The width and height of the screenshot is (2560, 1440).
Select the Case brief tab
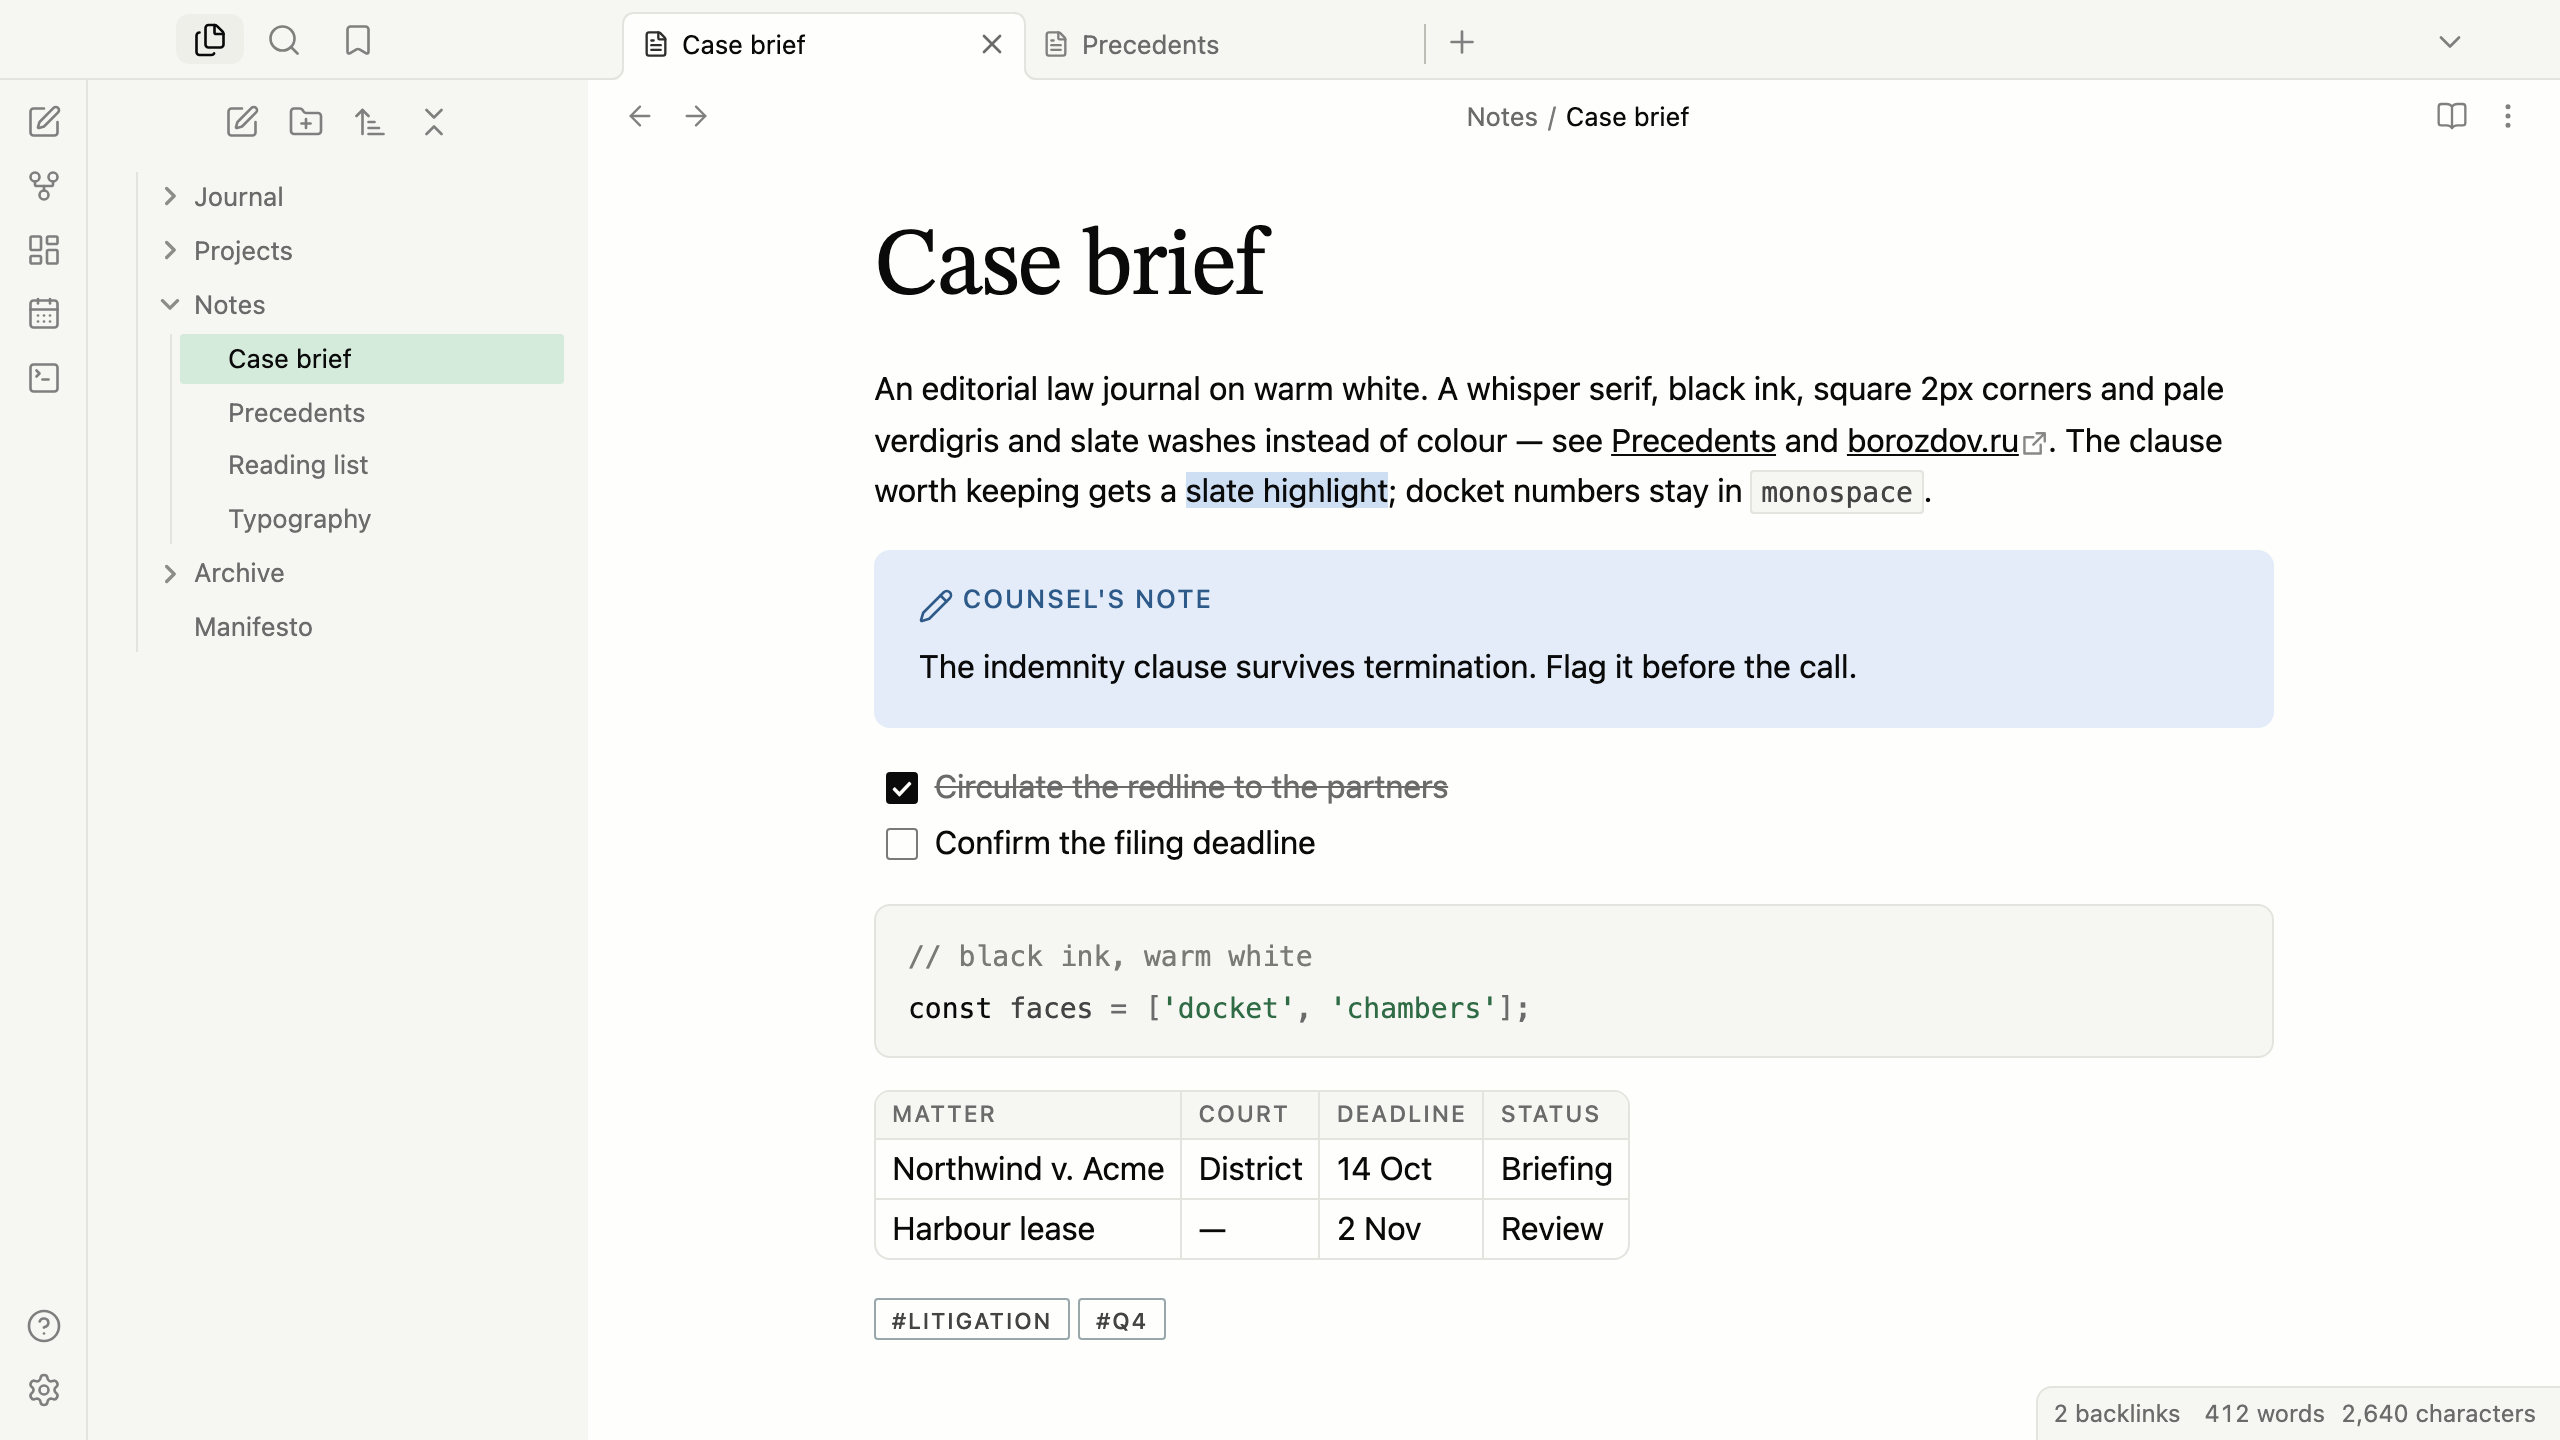click(824, 45)
